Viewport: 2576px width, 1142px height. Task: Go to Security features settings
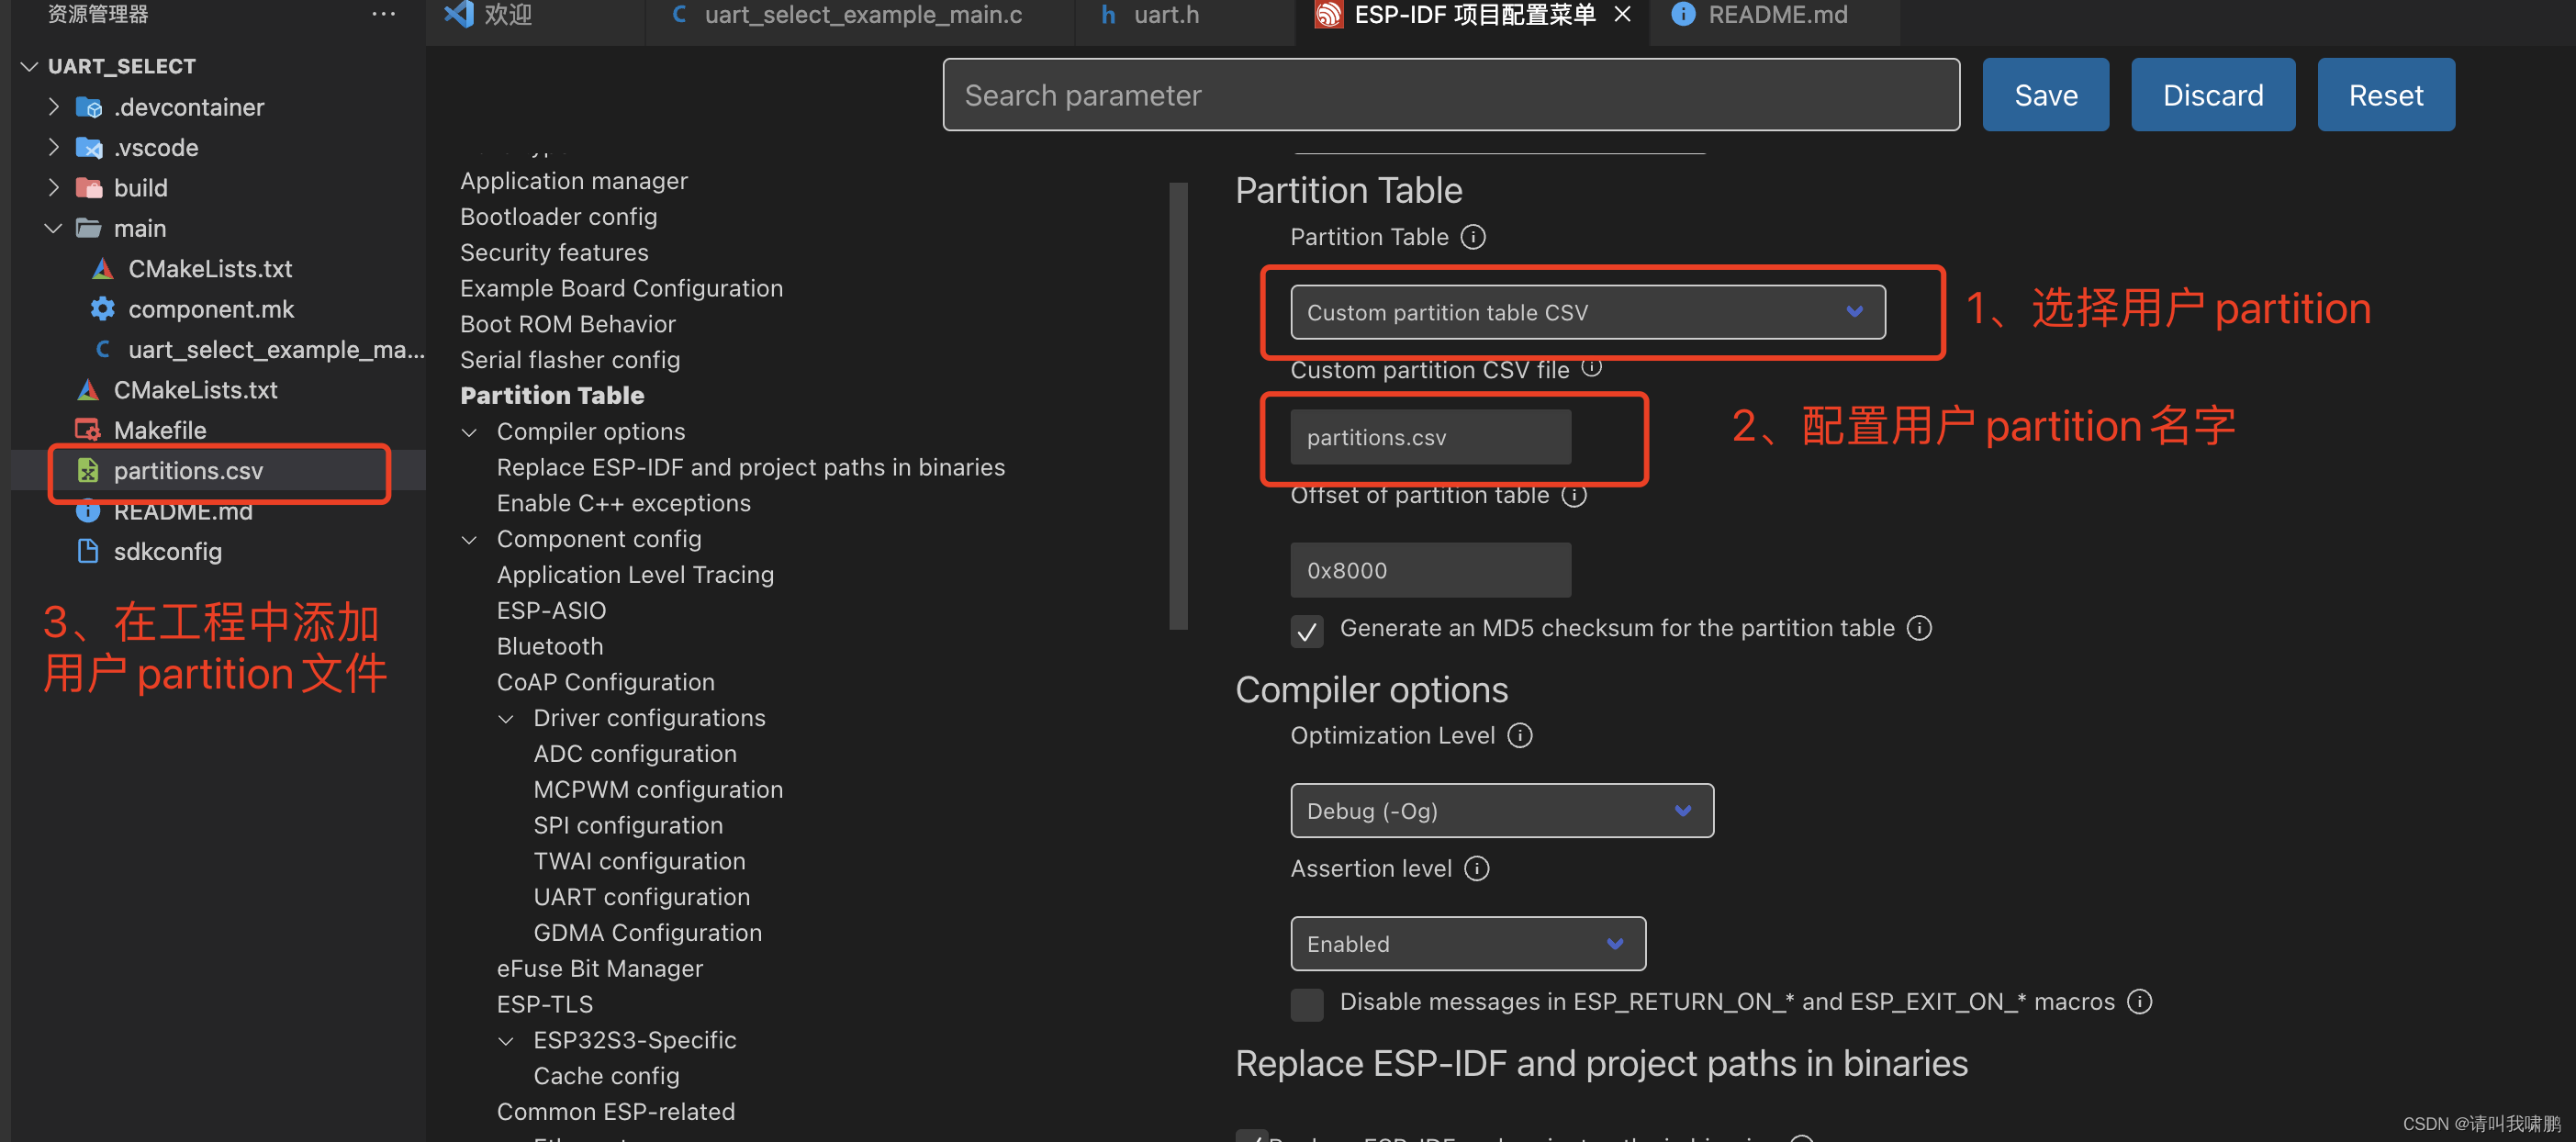point(554,253)
